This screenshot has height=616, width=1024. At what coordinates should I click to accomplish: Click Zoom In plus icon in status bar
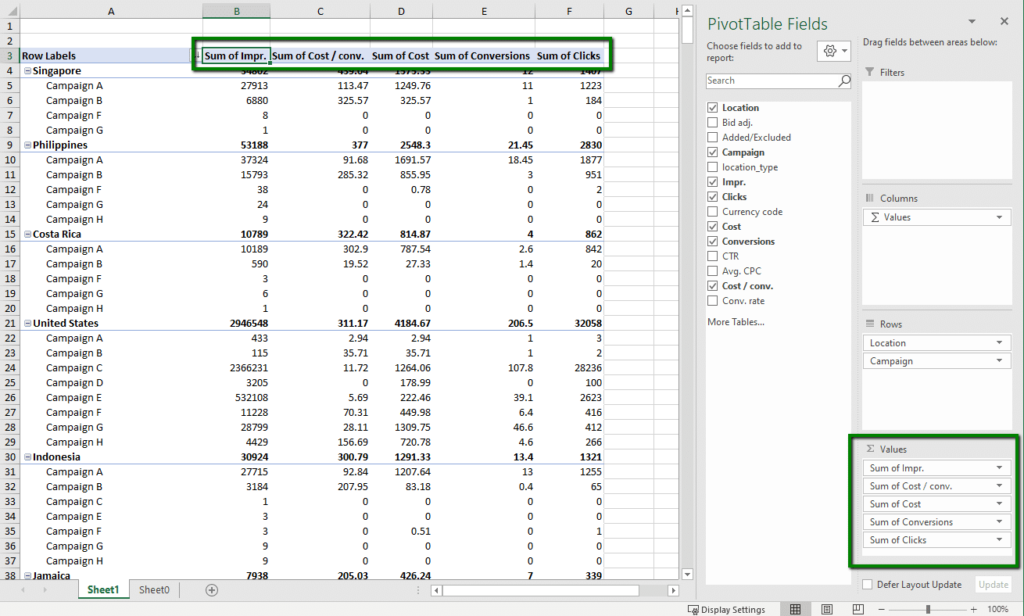tap(972, 608)
